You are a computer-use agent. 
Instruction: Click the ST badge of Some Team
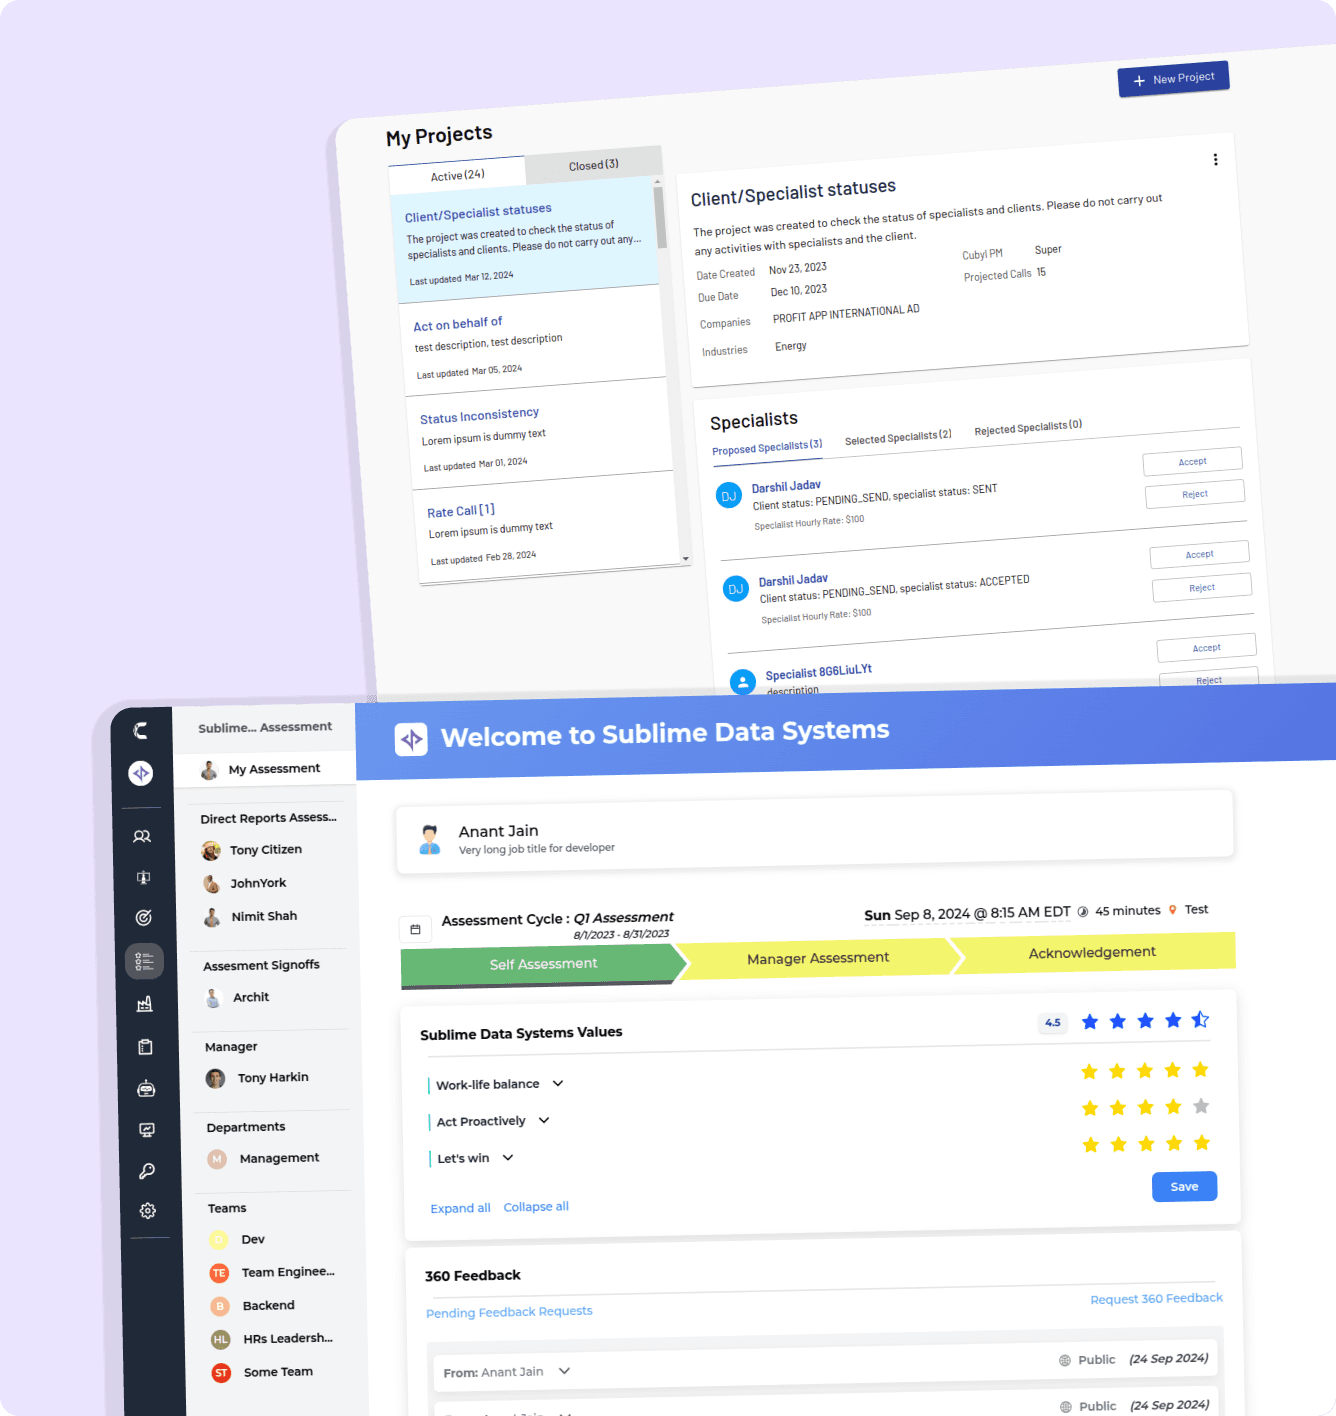[x=221, y=1373]
